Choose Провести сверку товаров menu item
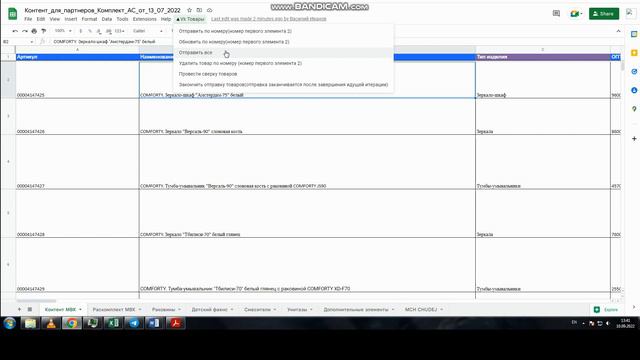 283,74
